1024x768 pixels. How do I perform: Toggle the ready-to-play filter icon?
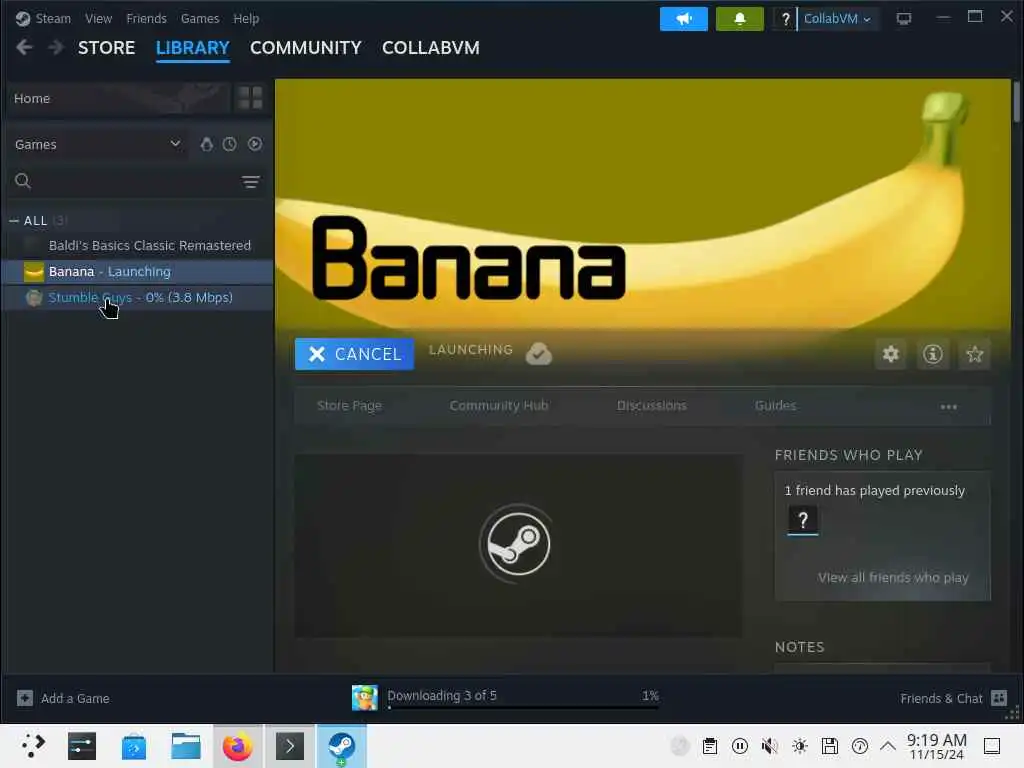point(255,144)
